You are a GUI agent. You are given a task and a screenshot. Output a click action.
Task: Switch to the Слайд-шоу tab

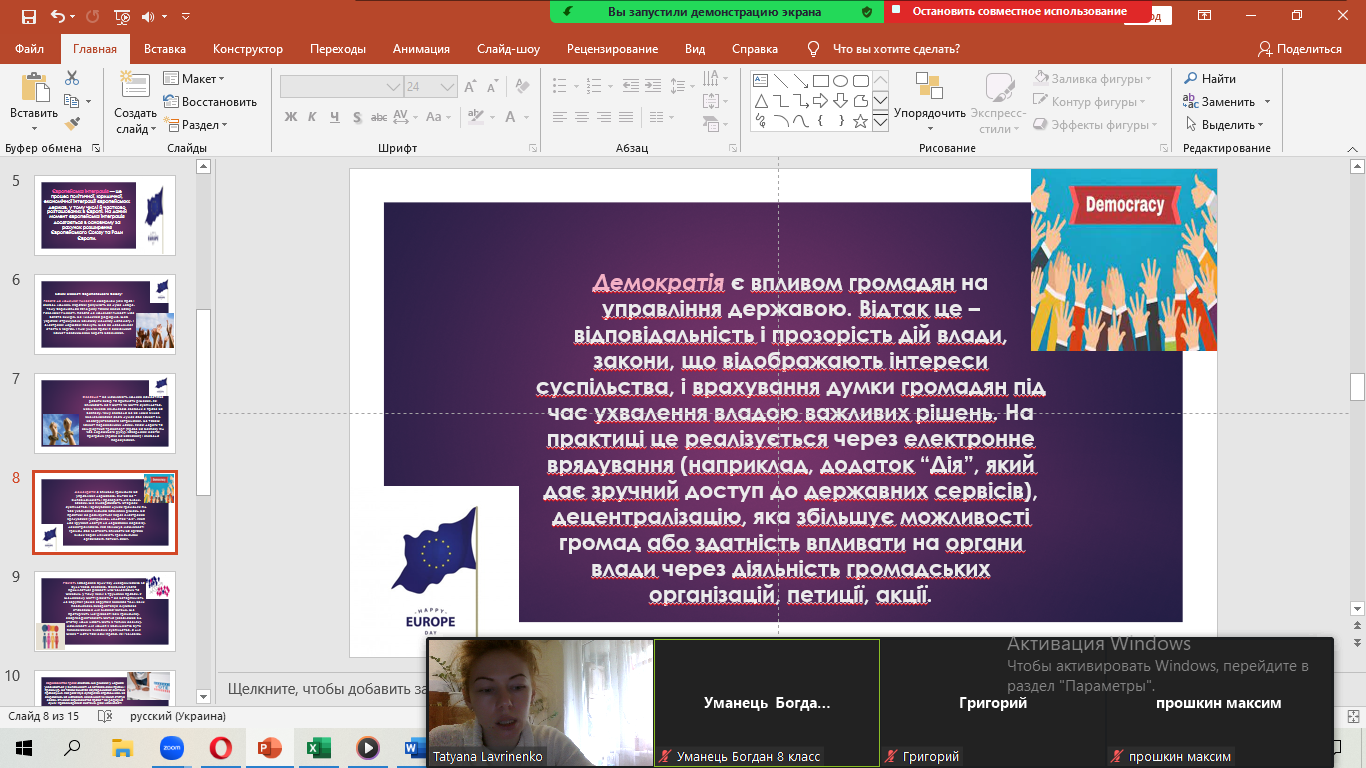[509, 49]
